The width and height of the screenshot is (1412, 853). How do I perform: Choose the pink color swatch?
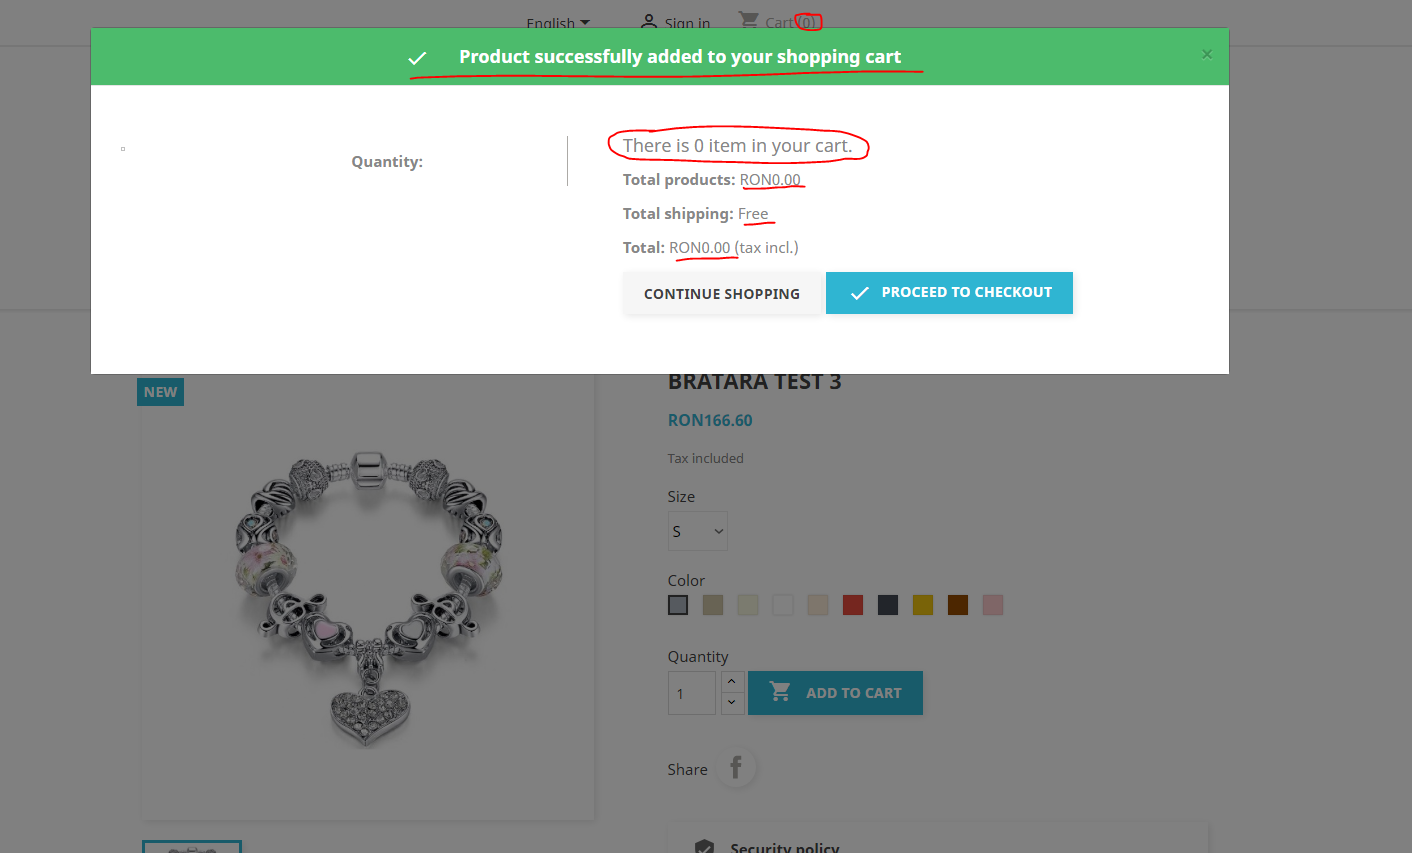click(x=993, y=605)
